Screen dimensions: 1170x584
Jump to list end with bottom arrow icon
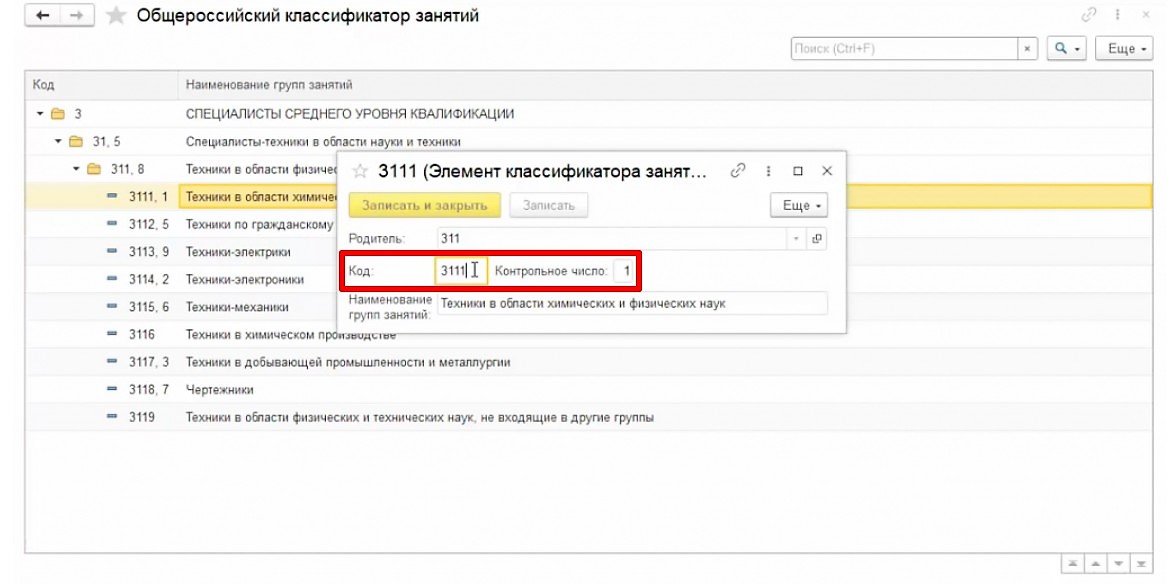tap(1143, 563)
